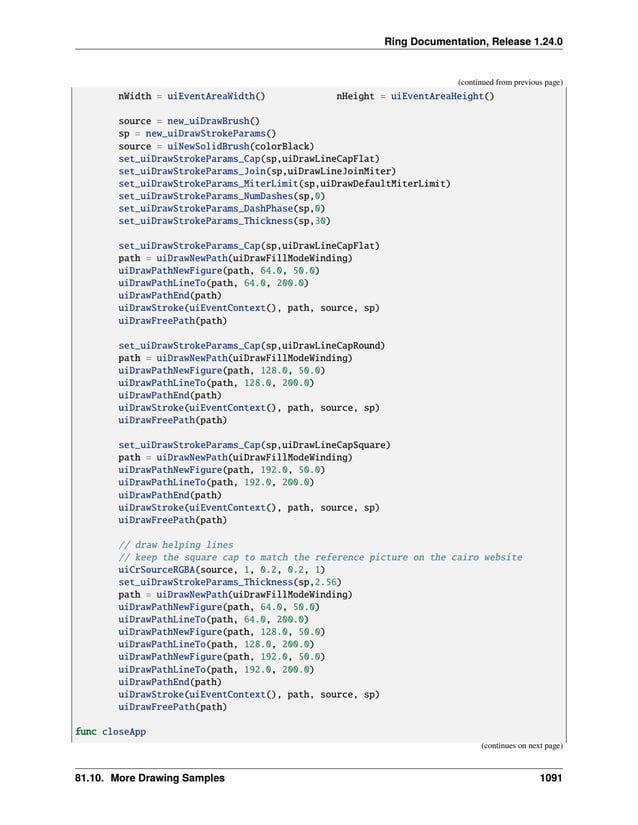Click the line 'sp = new_uiDrawStrokeParams()'
Screen dimensions: 638x825
point(197,134)
